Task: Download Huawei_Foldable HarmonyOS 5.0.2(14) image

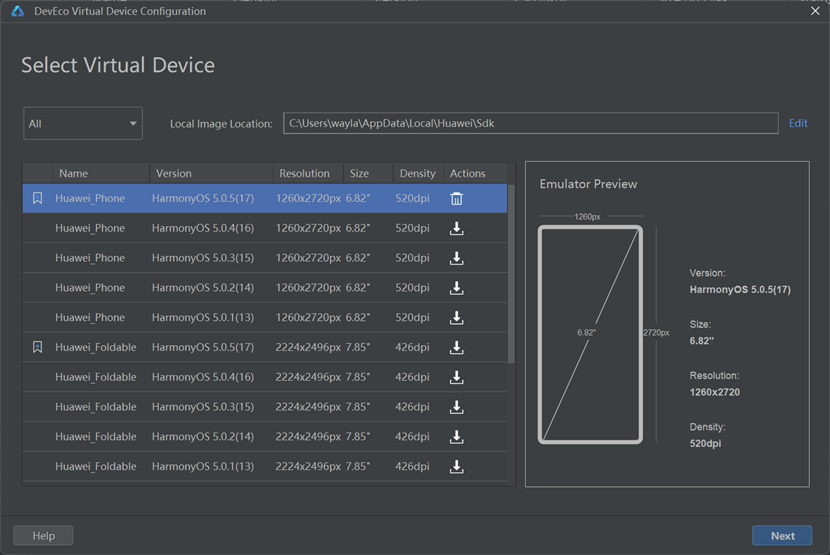Action: (456, 436)
